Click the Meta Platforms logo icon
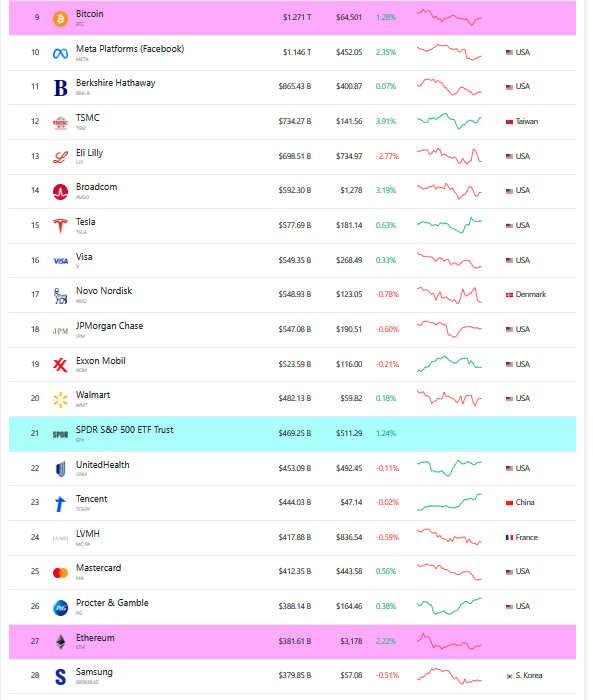 pos(60,54)
